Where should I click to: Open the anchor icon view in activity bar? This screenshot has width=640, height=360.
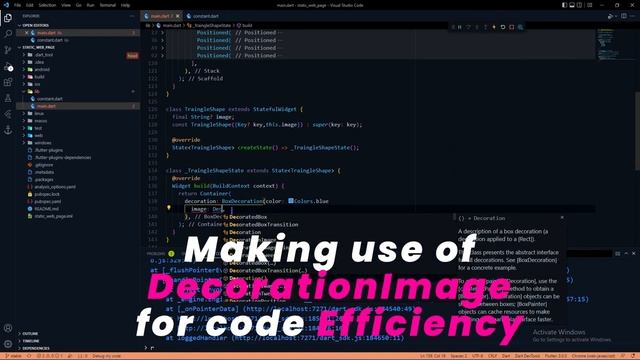[8, 130]
